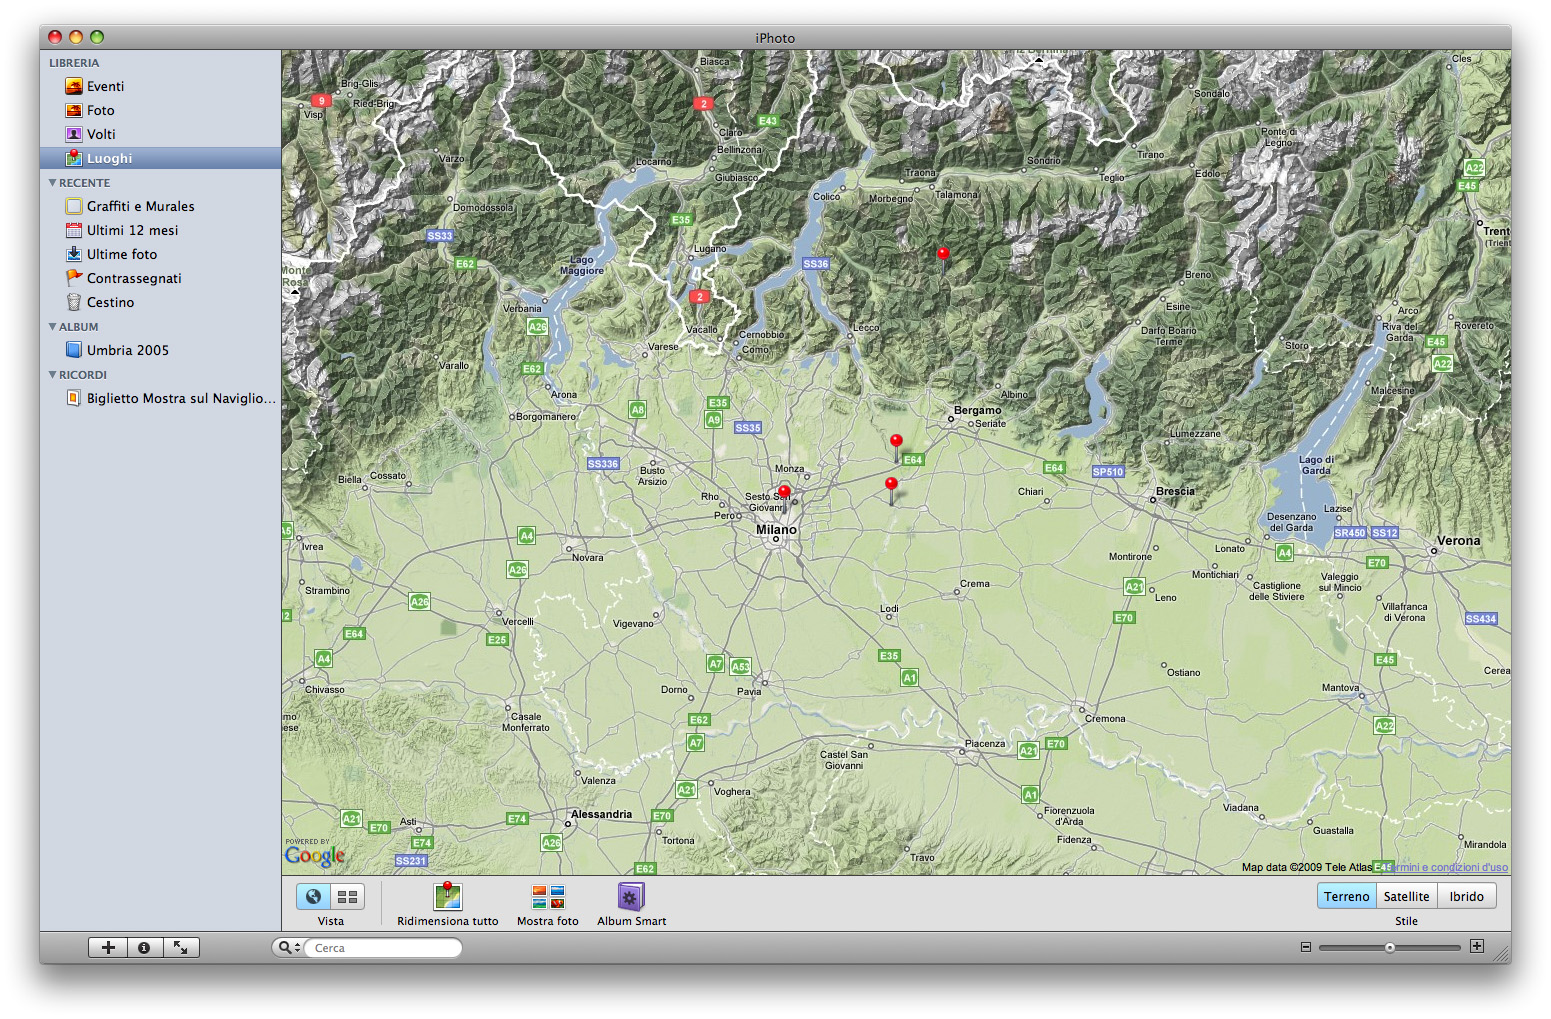Select Terreno map style
Screen dimensions: 1551x1019
[1347, 896]
